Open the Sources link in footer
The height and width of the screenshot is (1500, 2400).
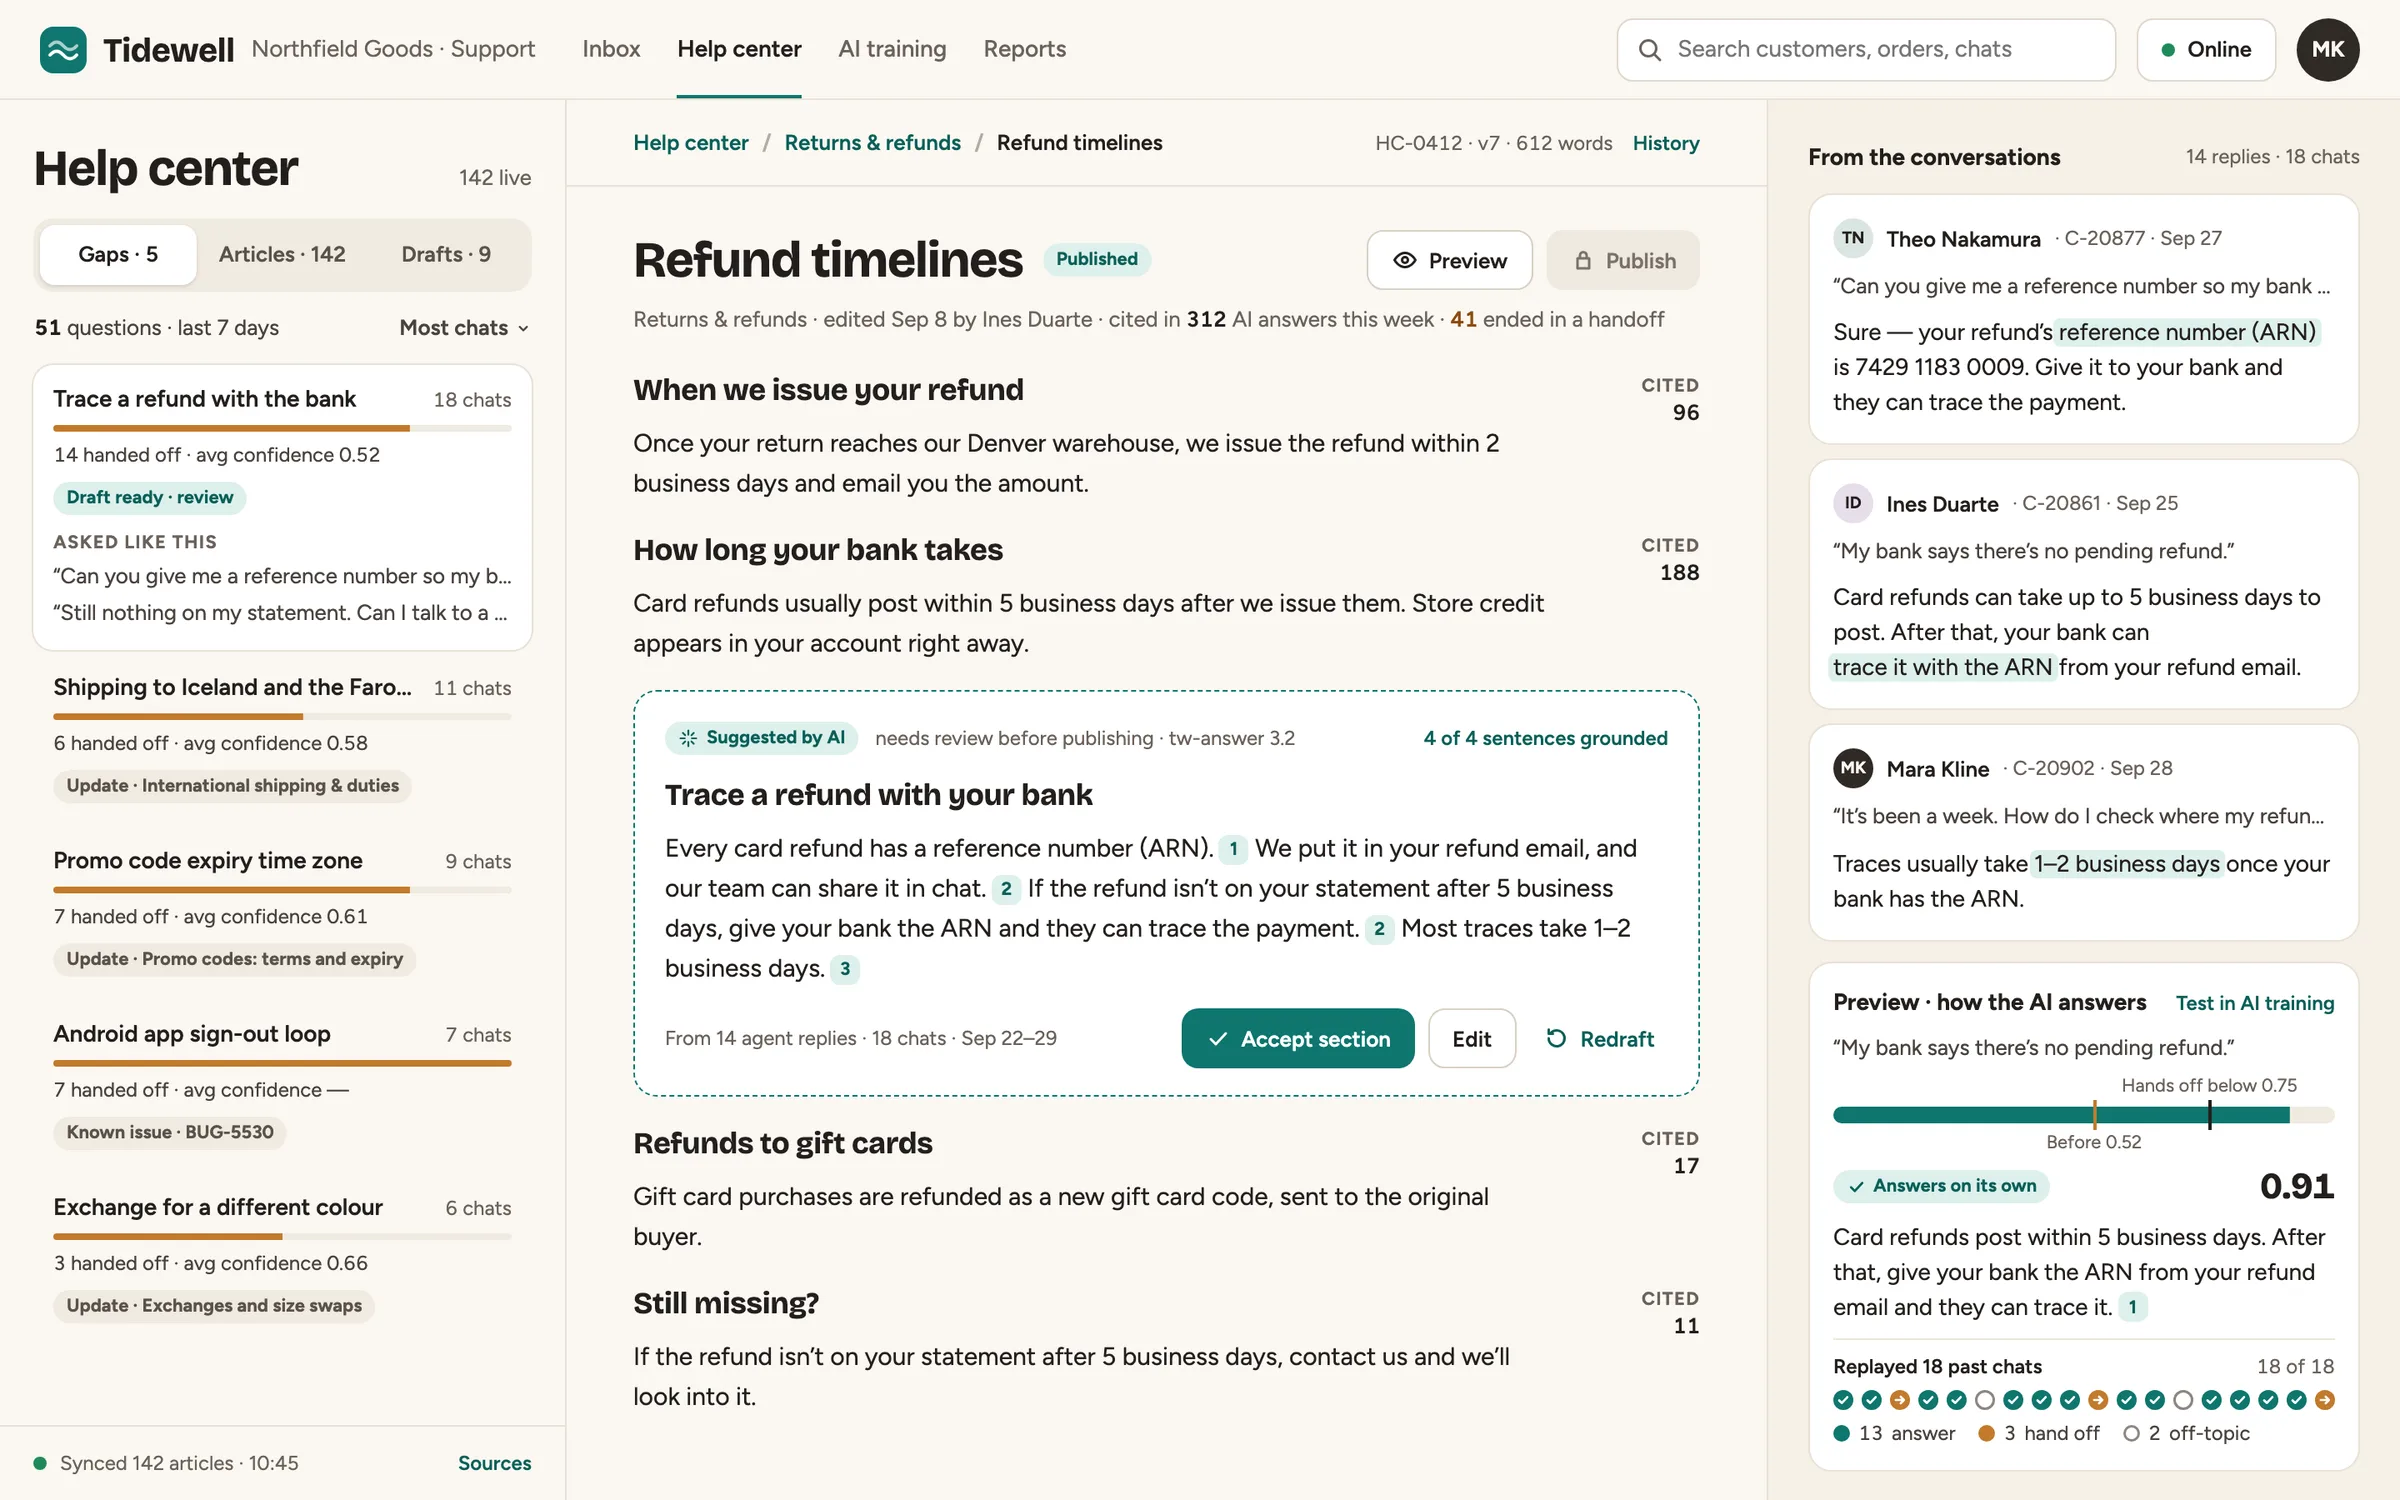point(494,1463)
